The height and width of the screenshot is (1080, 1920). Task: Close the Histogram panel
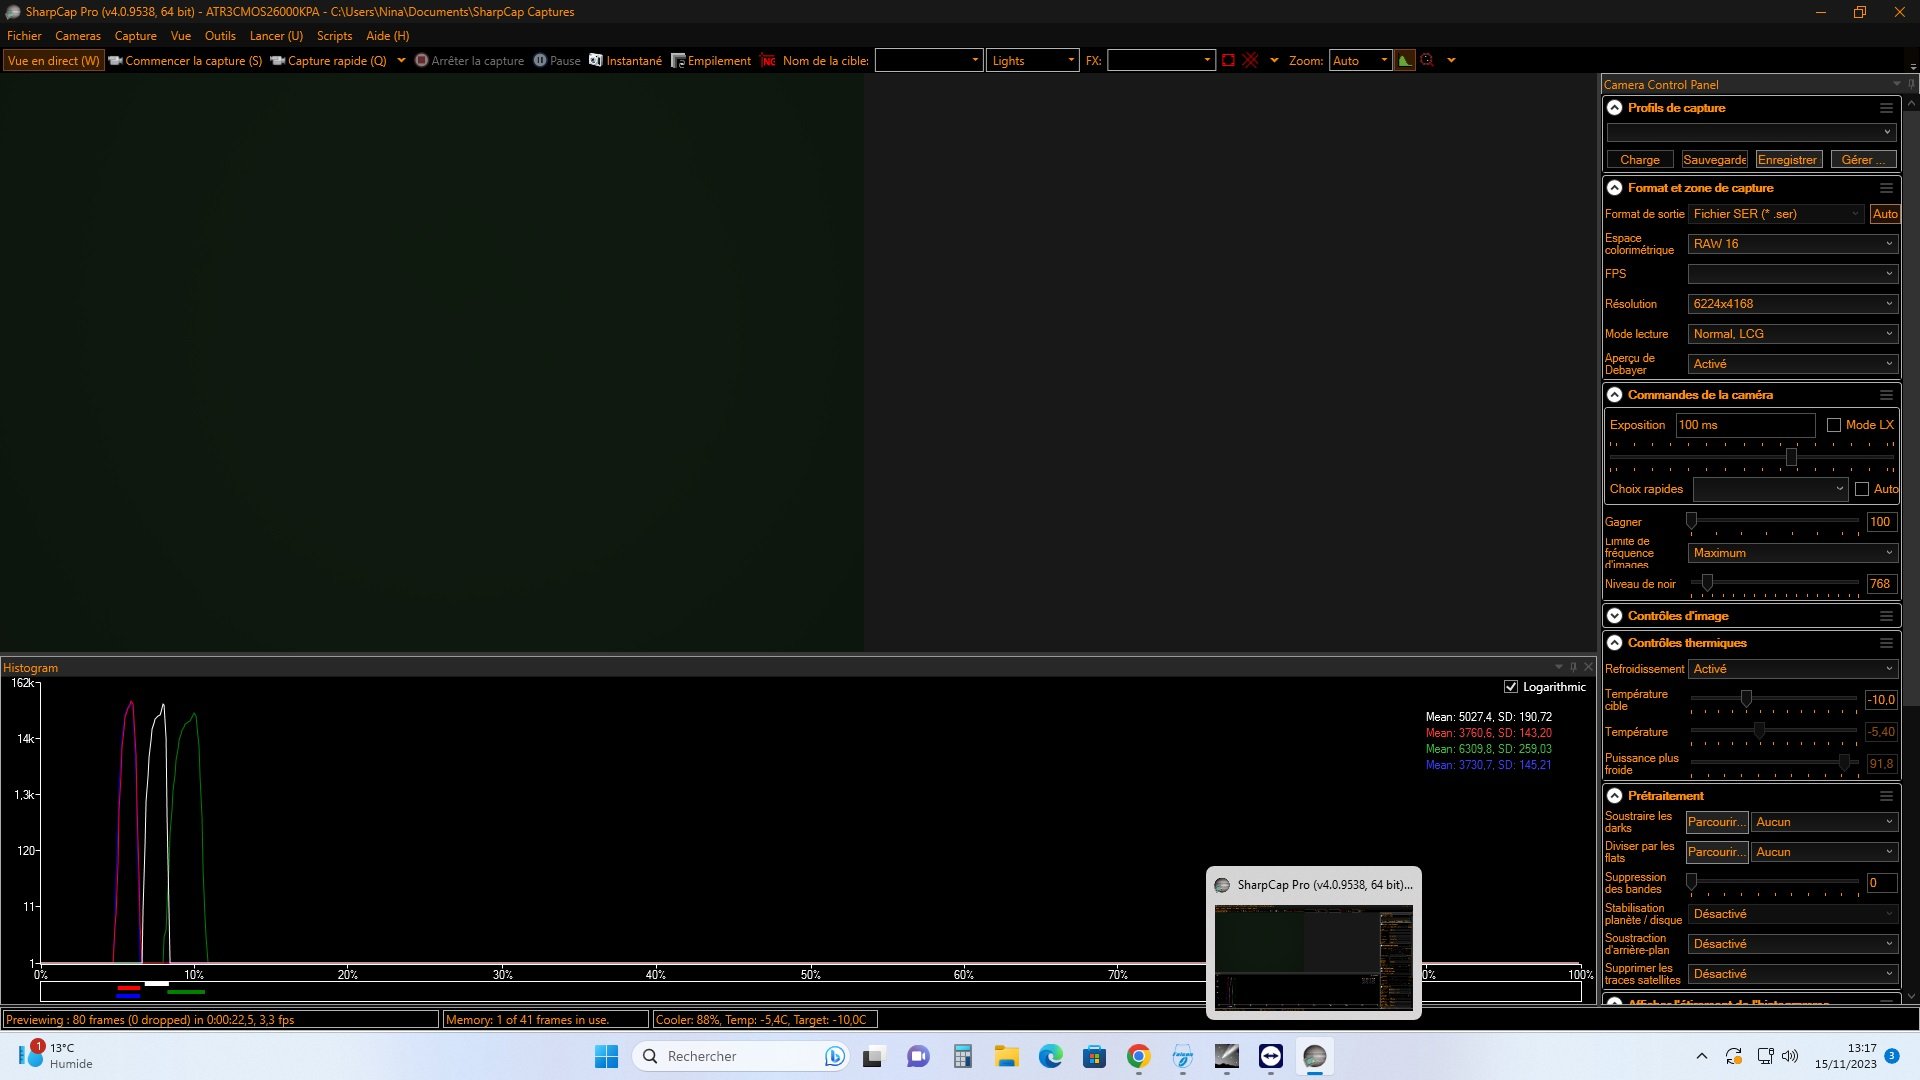click(x=1588, y=667)
